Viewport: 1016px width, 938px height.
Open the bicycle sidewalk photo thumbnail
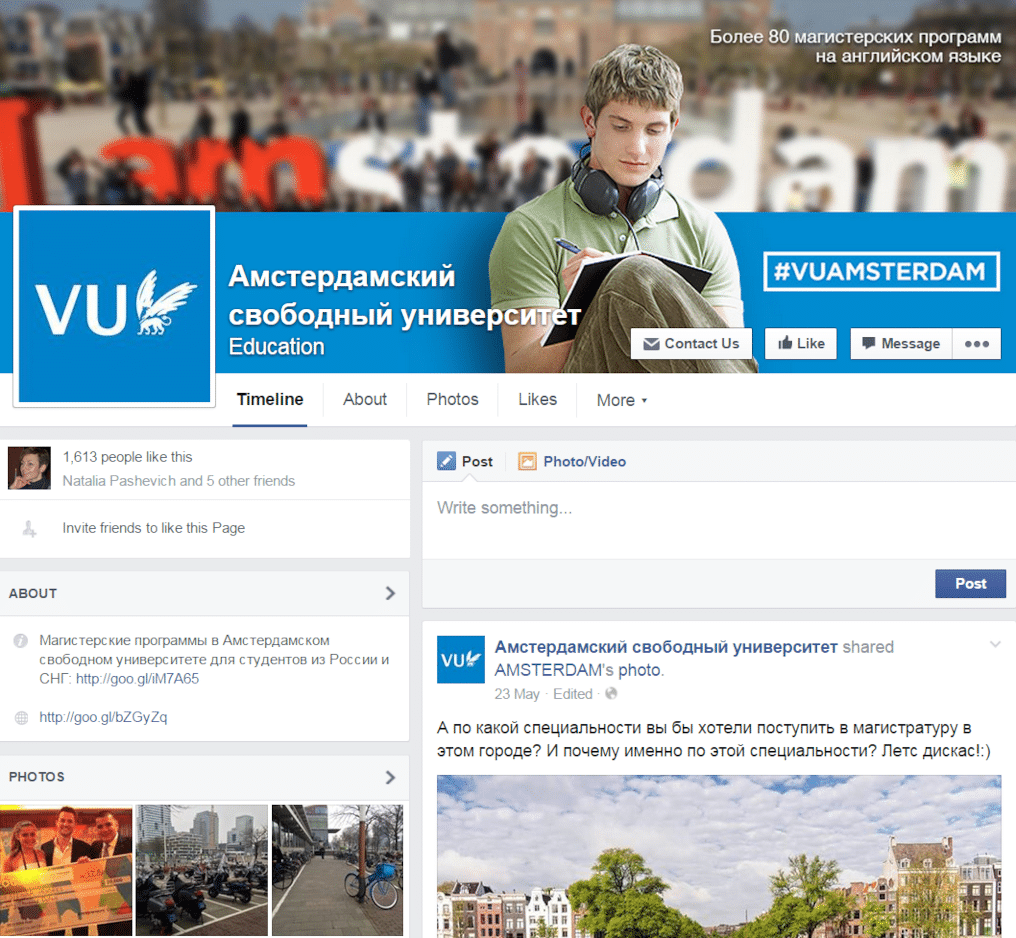(x=337, y=870)
